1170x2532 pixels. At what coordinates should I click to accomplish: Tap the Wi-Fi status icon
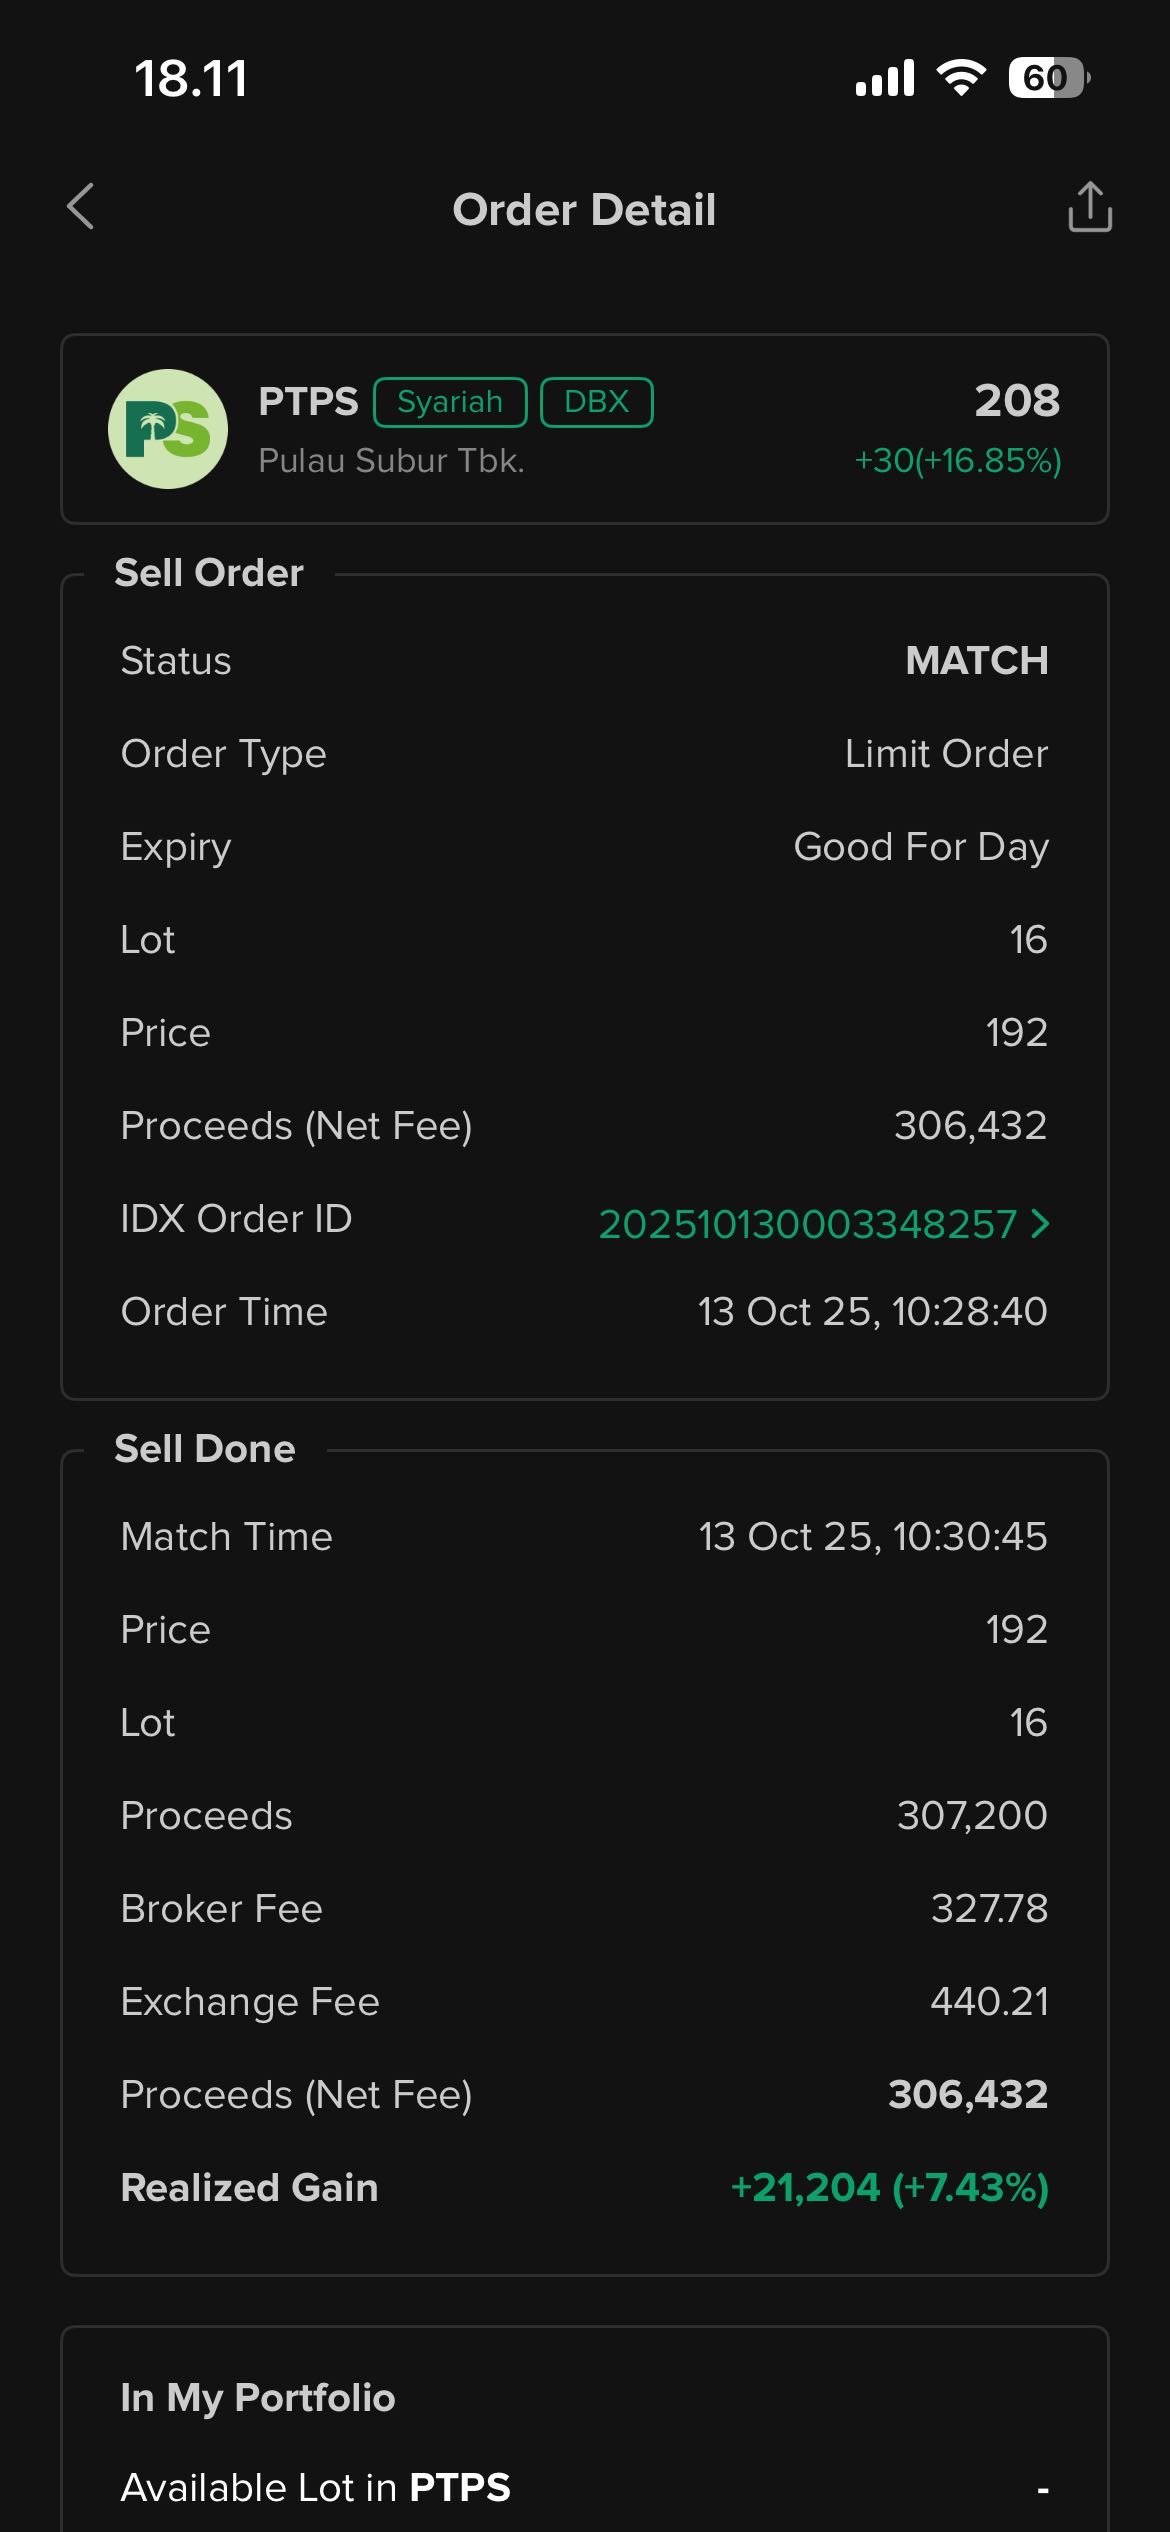(x=960, y=78)
